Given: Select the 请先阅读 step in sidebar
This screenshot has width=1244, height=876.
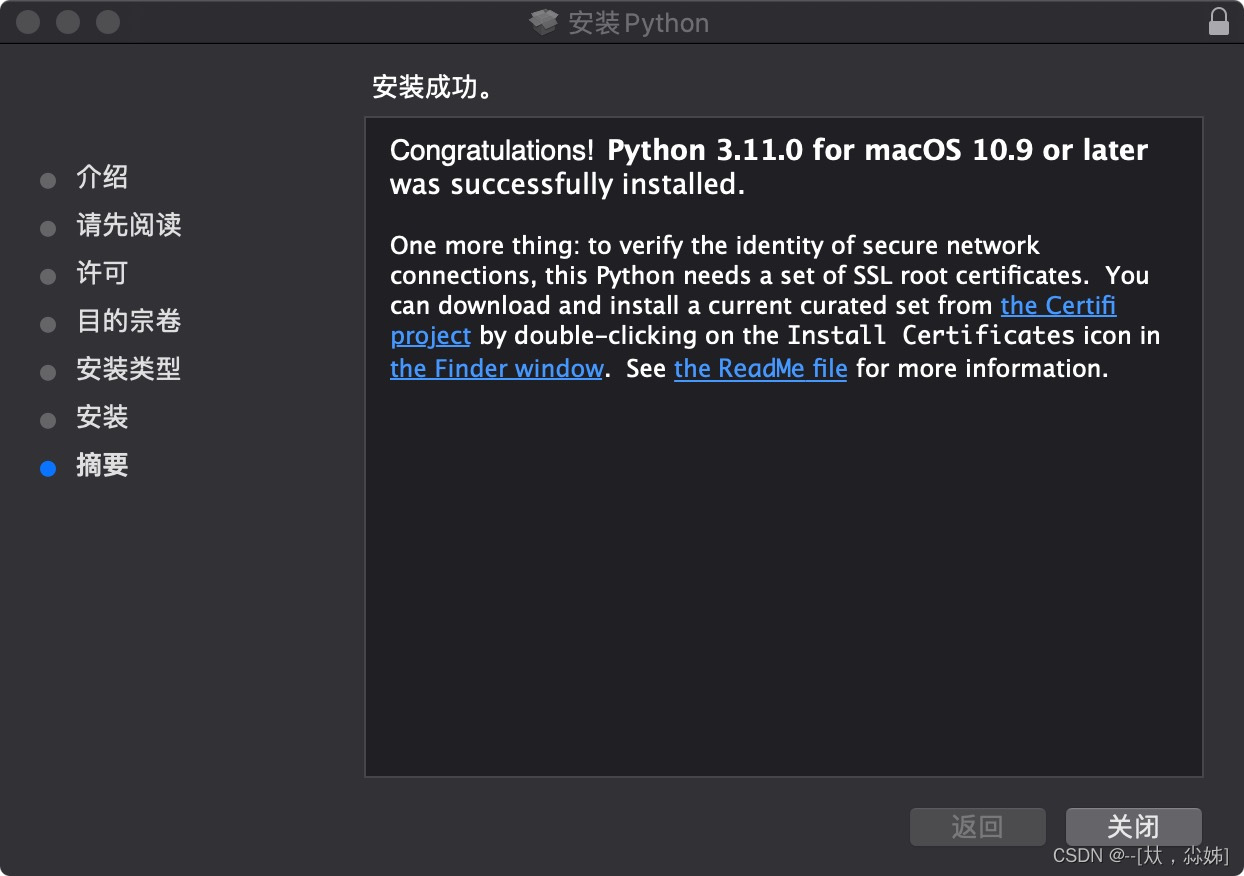Looking at the screenshot, I should coord(128,226).
